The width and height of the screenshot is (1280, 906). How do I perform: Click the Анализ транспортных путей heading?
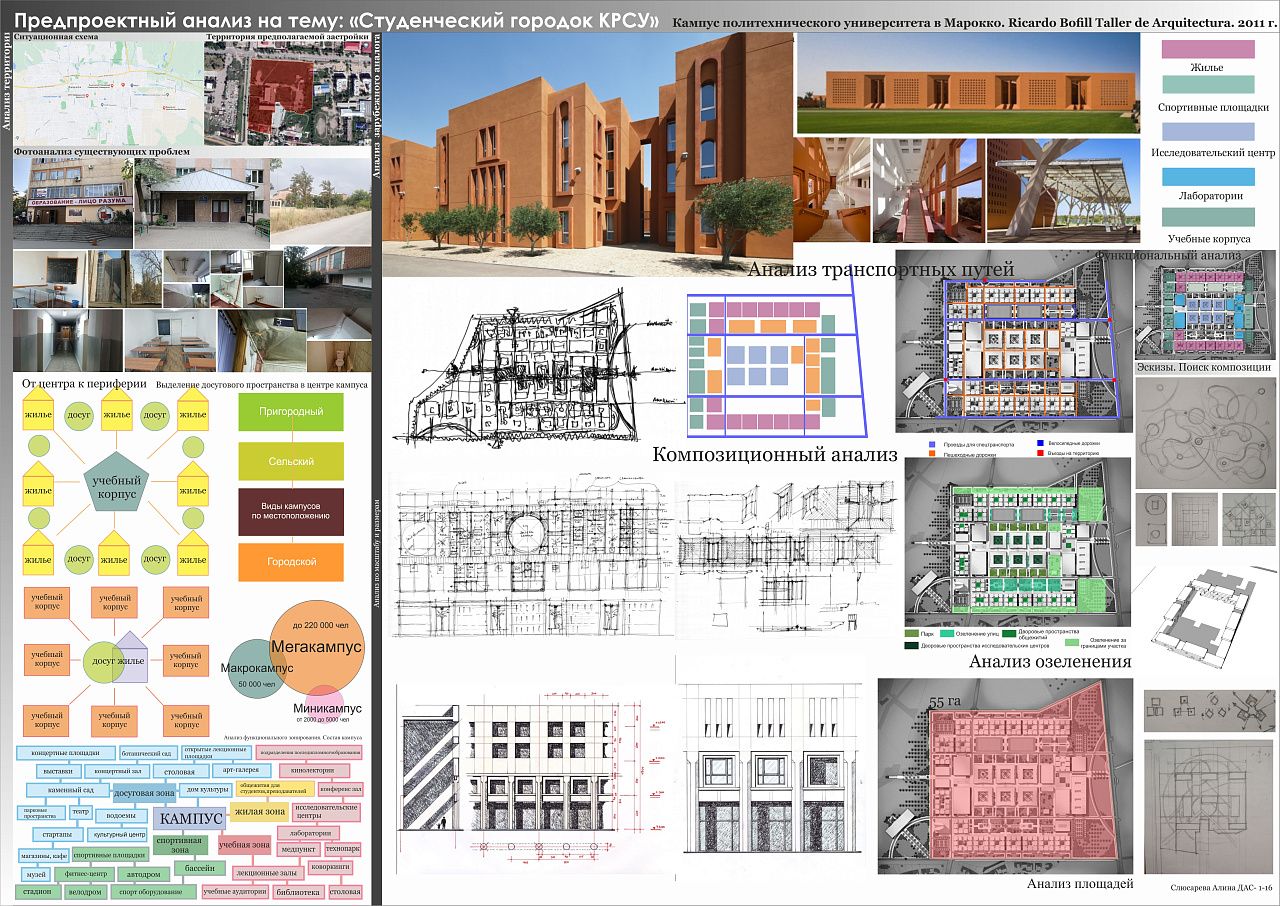pos(880,269)
